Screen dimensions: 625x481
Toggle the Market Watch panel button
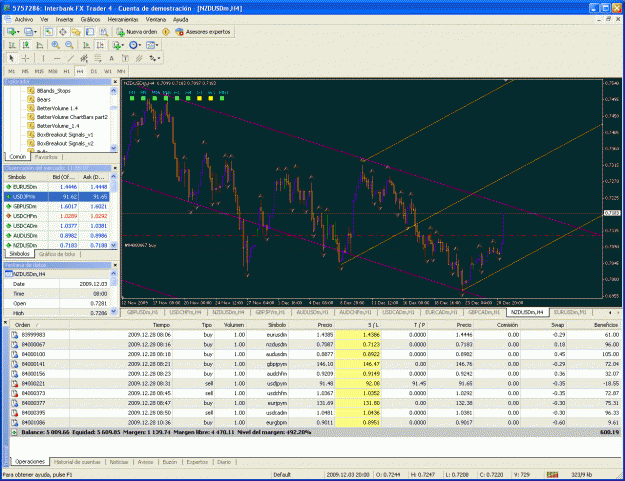[49, 31]
